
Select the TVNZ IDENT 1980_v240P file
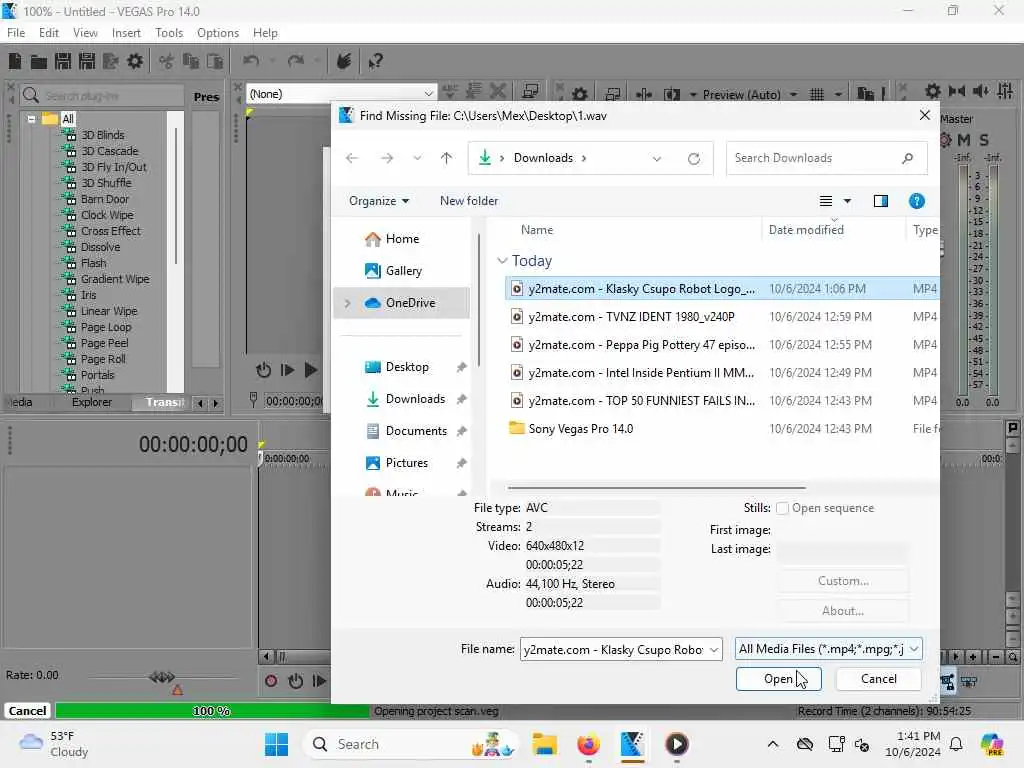632,317
